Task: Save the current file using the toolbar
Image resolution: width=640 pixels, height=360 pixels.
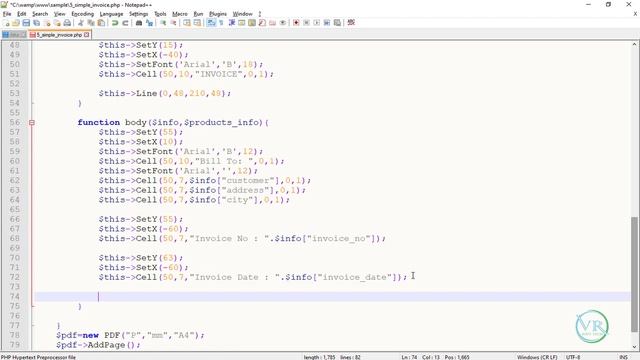Action: 26,23
